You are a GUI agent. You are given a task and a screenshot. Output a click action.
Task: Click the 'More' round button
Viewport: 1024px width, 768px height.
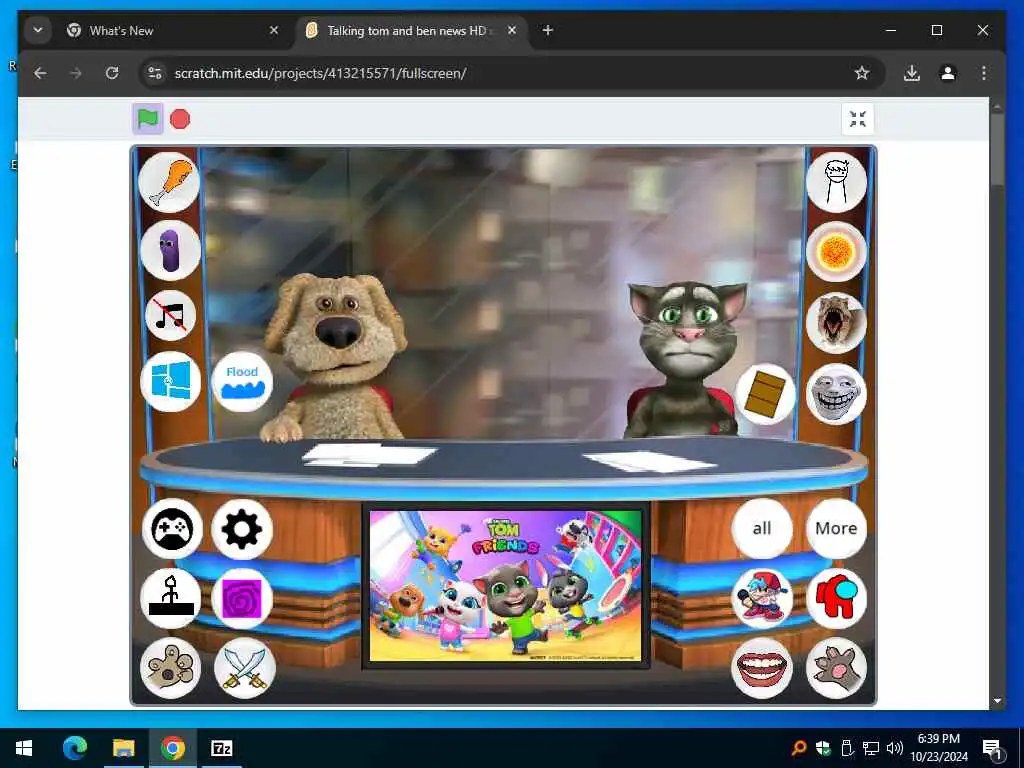(837, 528)
